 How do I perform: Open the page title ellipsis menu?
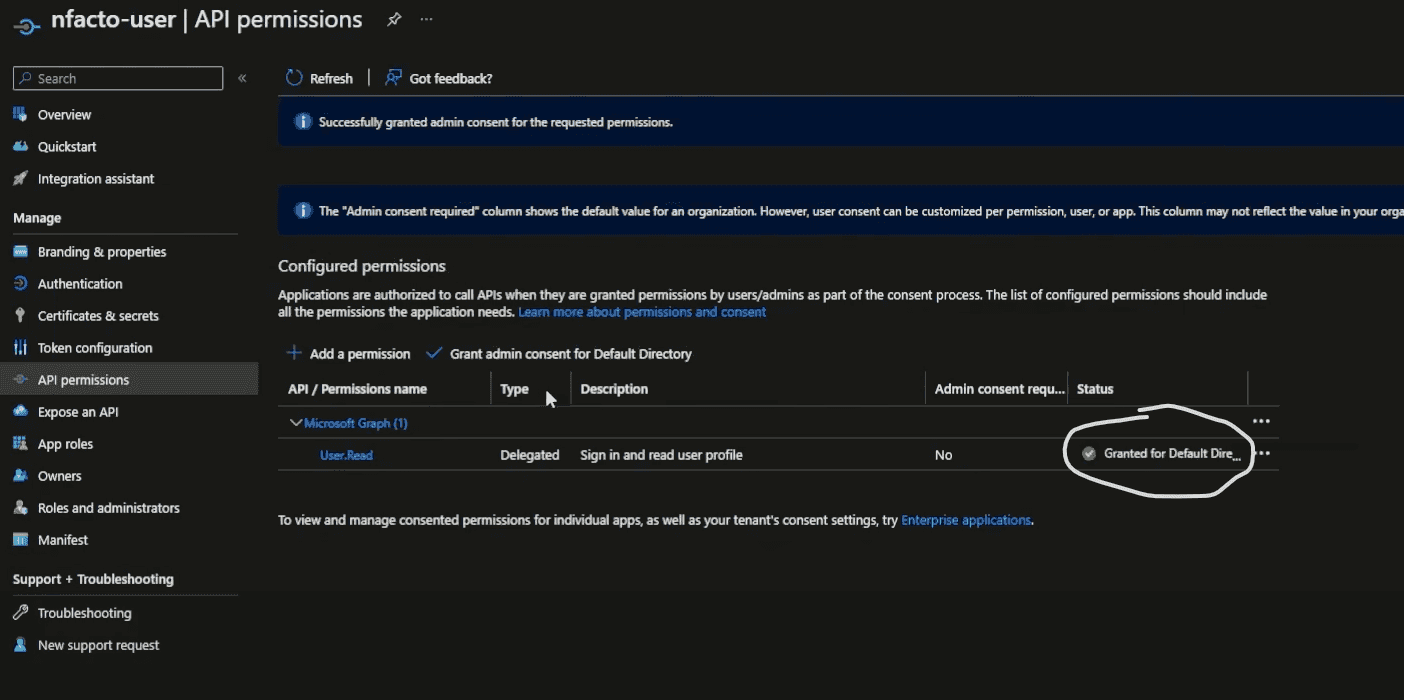pyautogui.click(x=425, y=18)
